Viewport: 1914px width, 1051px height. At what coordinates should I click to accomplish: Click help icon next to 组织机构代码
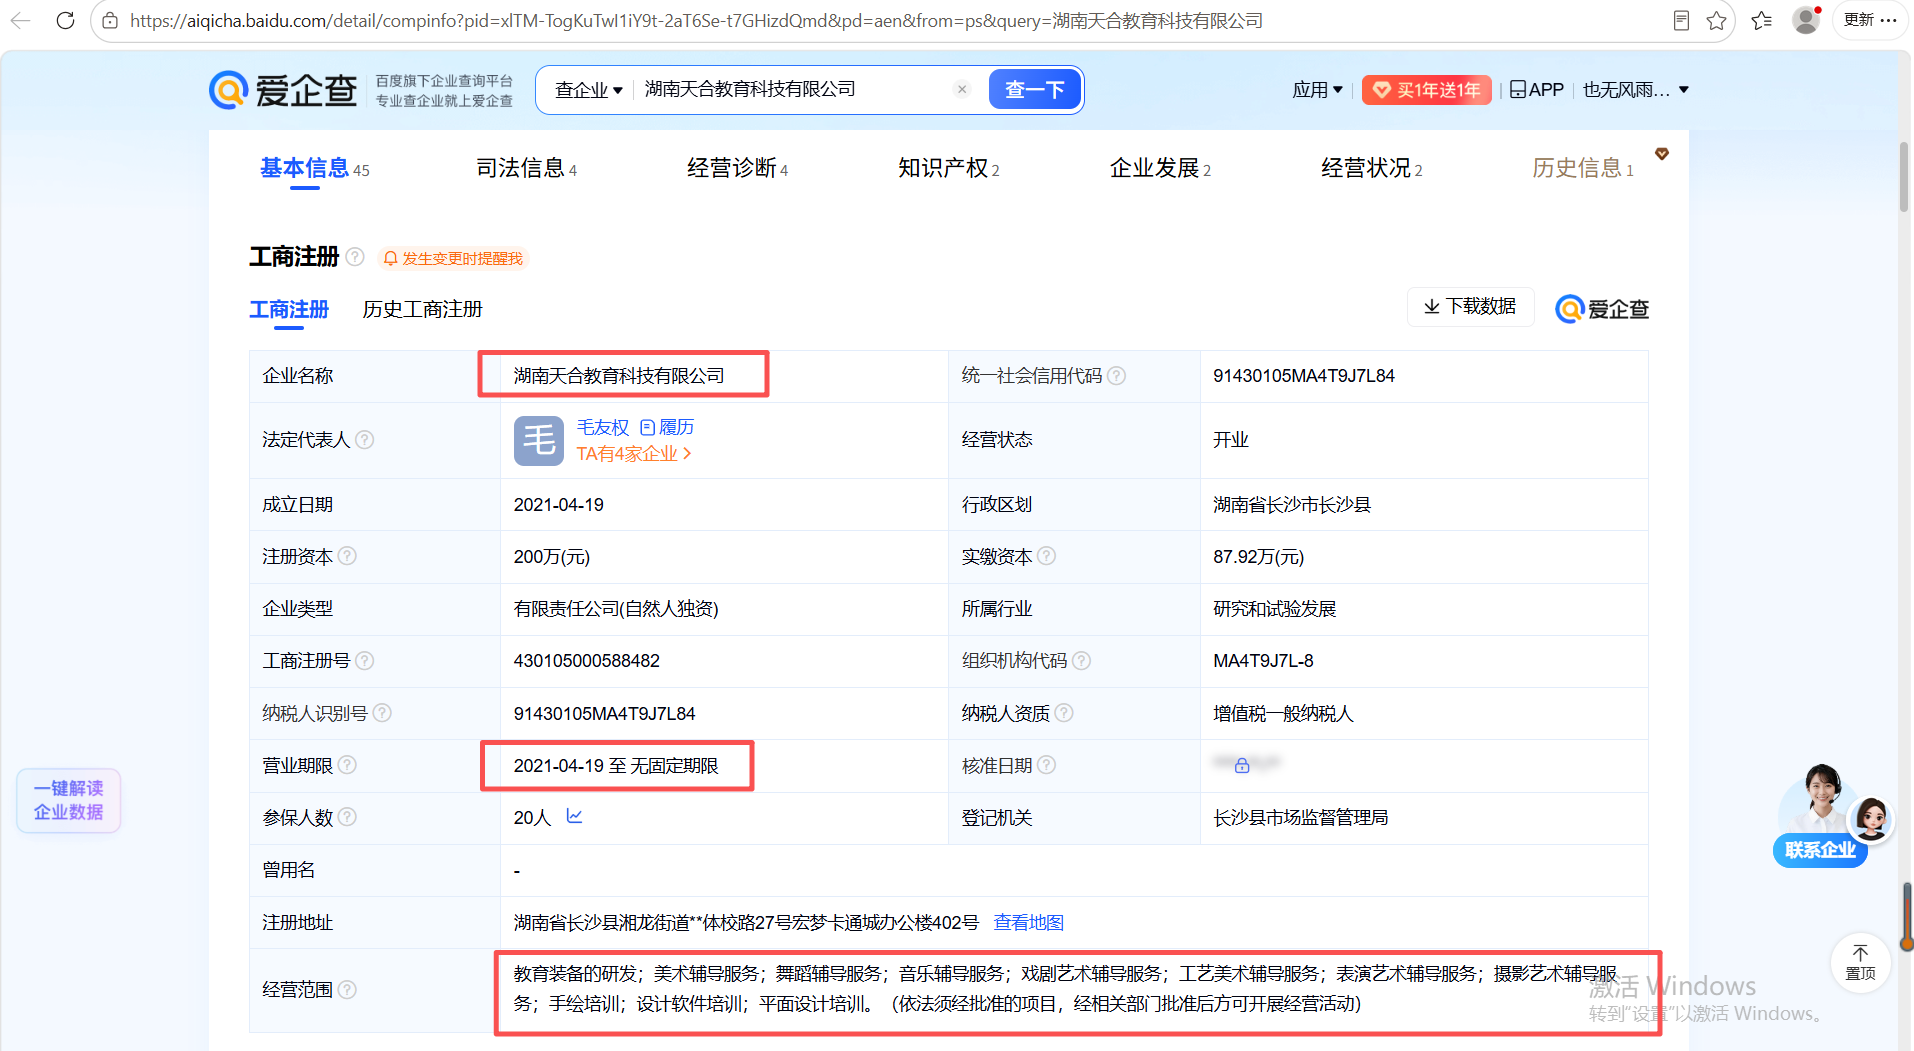(1081, 661)
